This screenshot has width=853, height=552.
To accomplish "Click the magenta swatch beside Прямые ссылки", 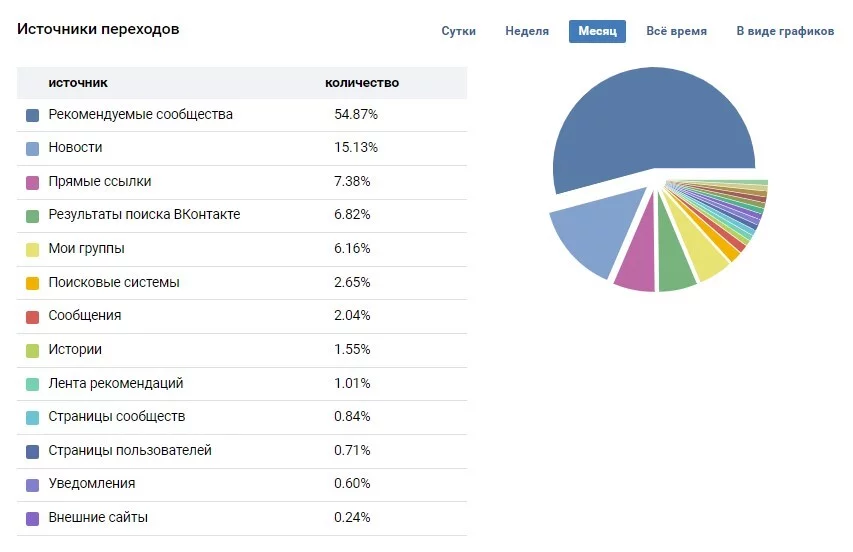I will pos(33,182).
